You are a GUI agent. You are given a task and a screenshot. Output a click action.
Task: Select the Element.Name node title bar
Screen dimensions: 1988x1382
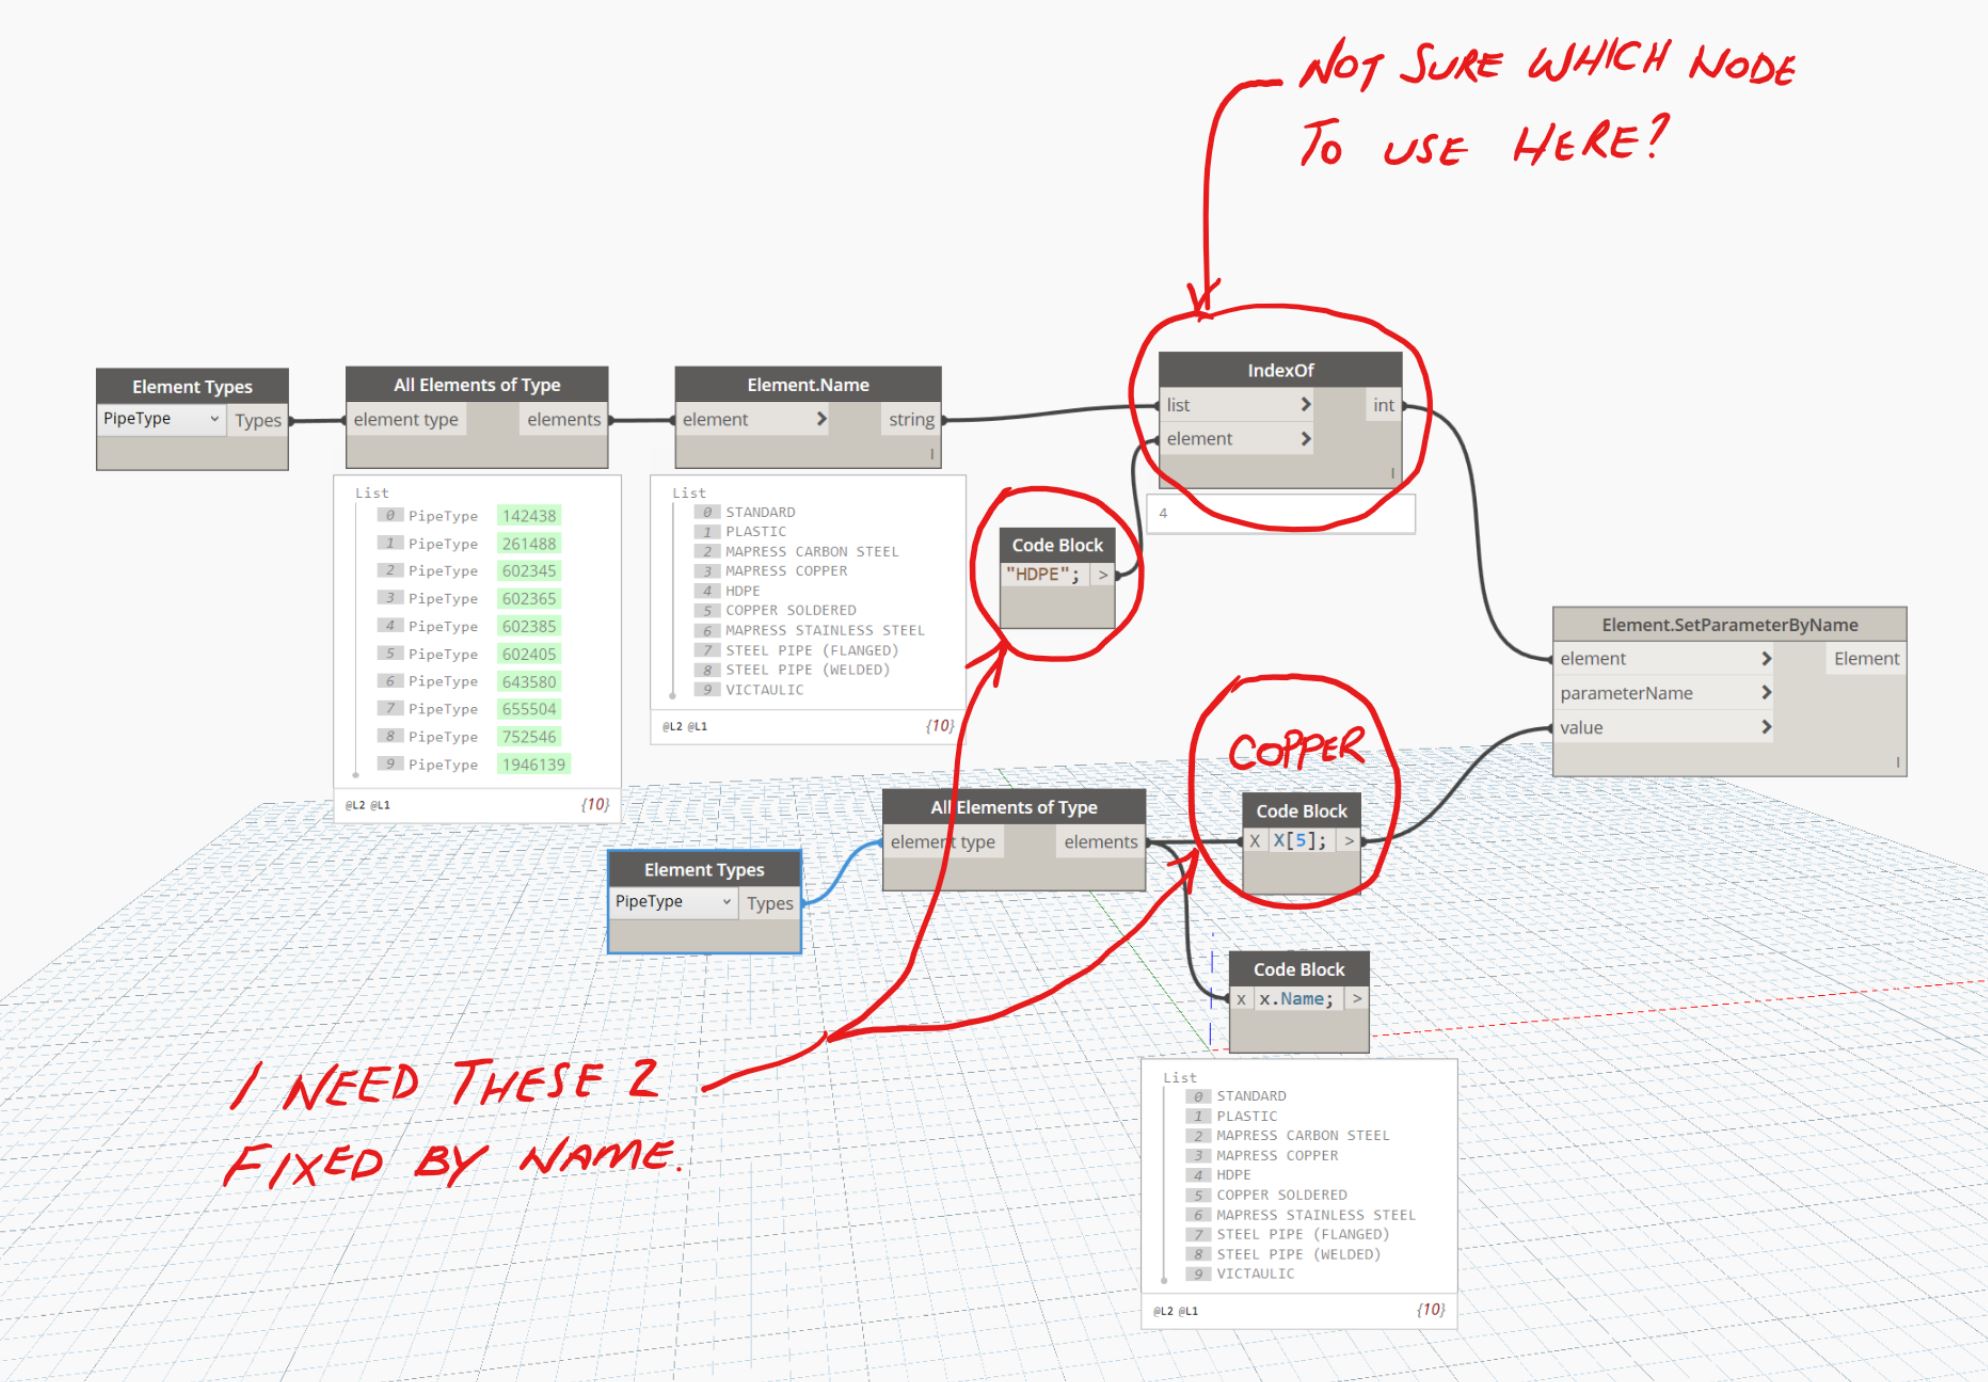click(808, 385)
